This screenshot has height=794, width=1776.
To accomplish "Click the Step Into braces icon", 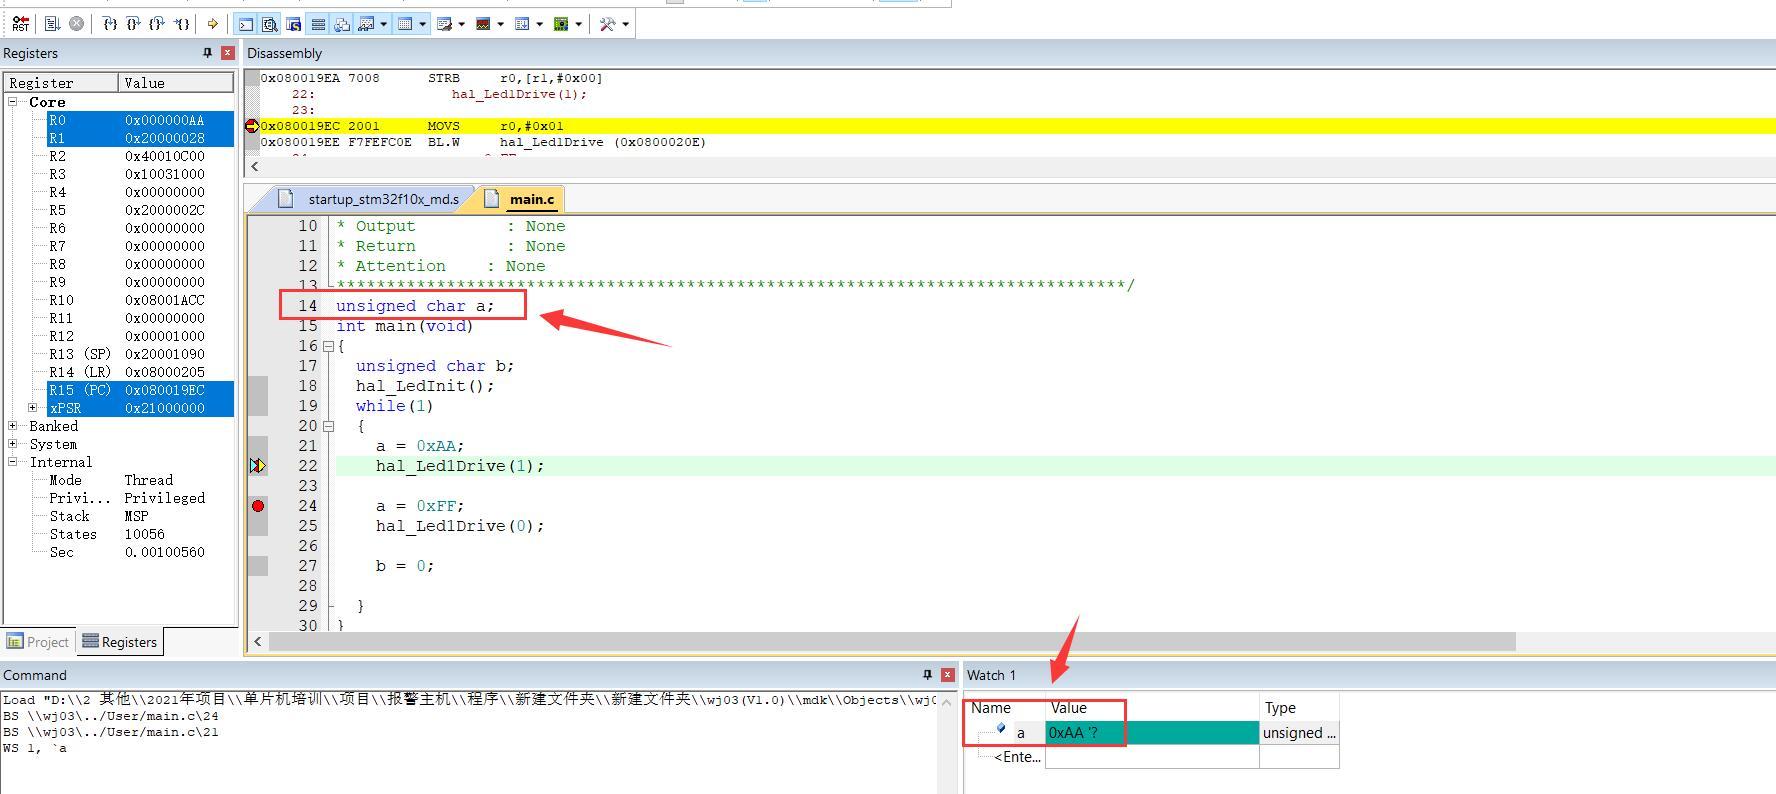I will (110, 23).
